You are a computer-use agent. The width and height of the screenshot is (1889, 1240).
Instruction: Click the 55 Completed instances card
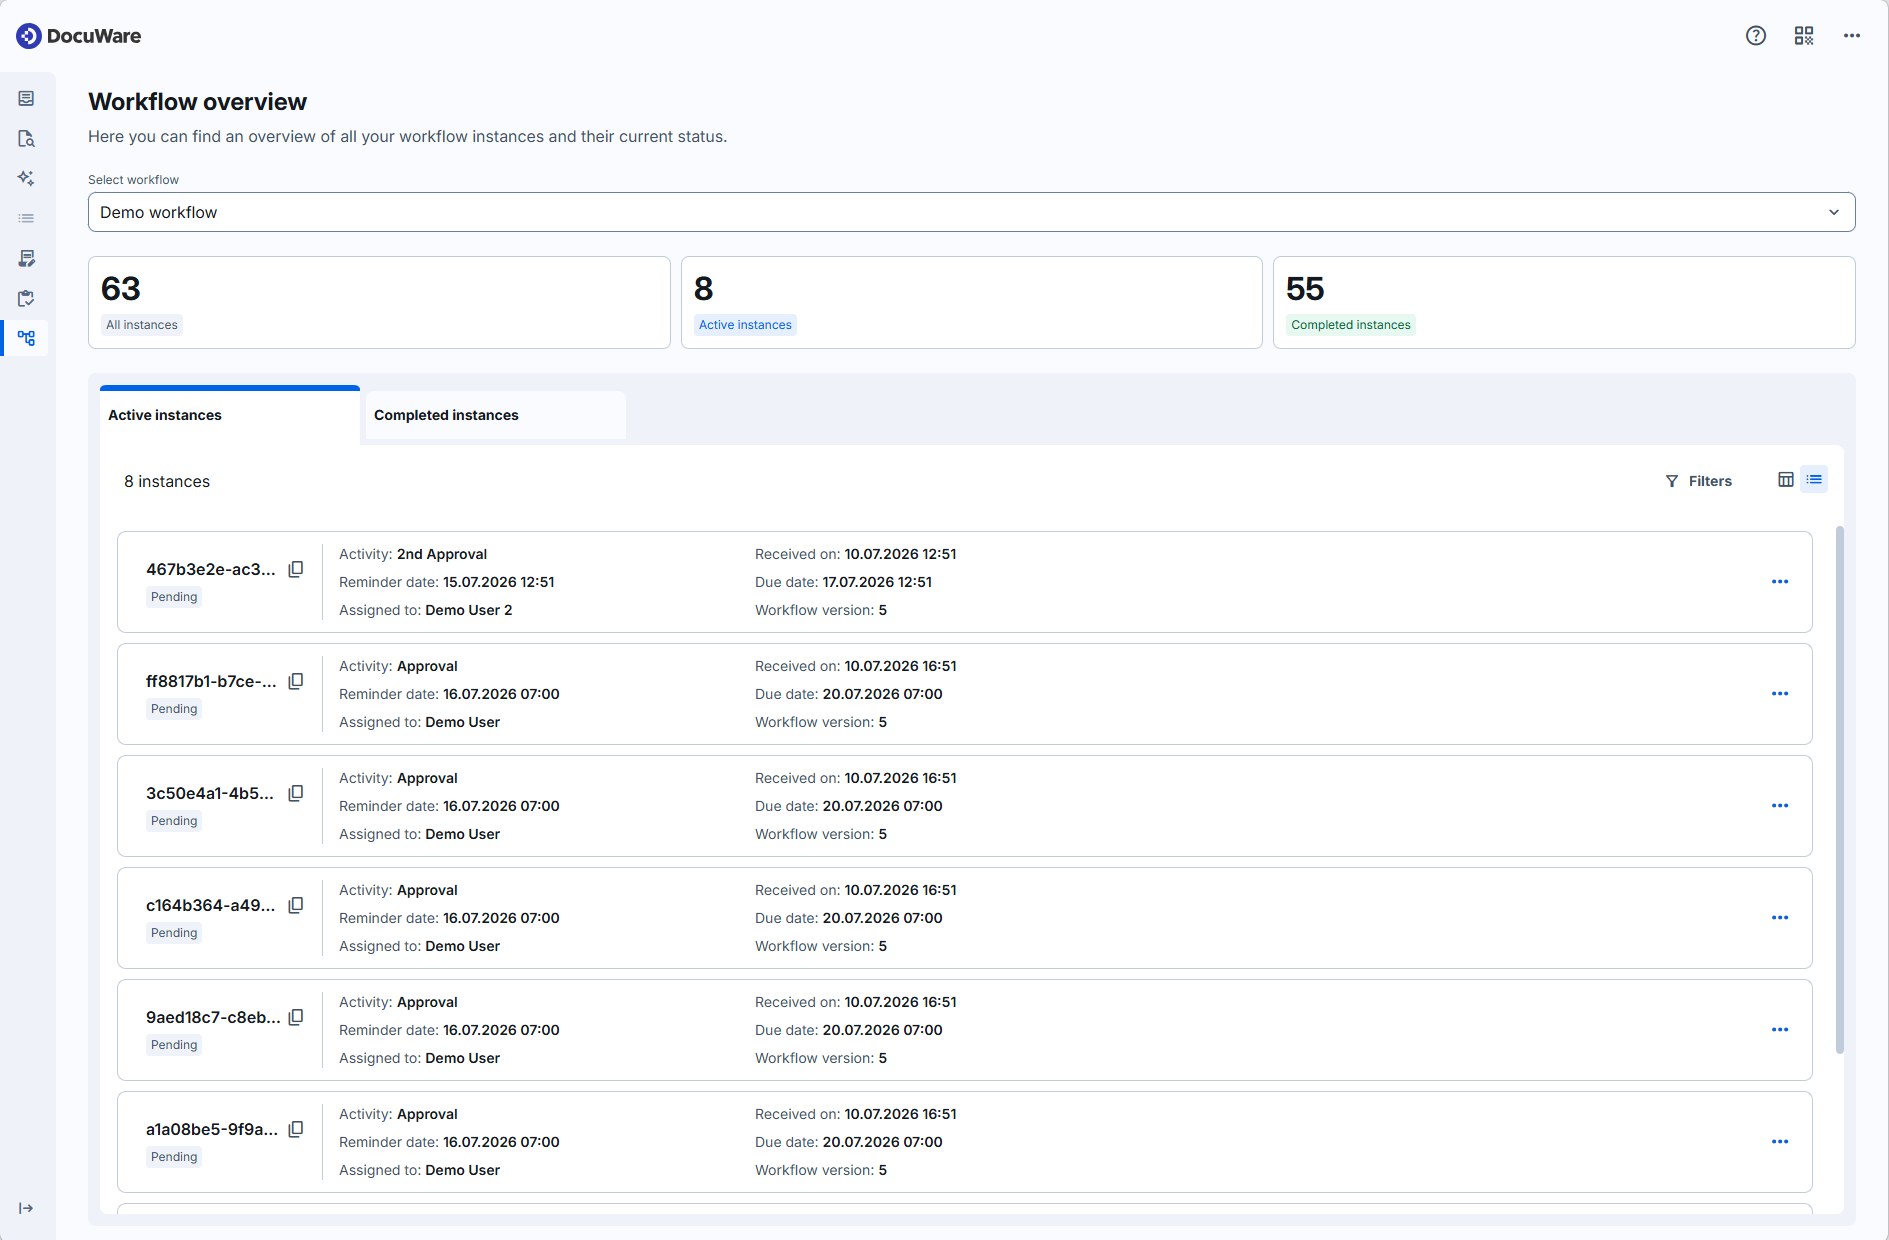pyautogui.click(x=1564, y=303)
